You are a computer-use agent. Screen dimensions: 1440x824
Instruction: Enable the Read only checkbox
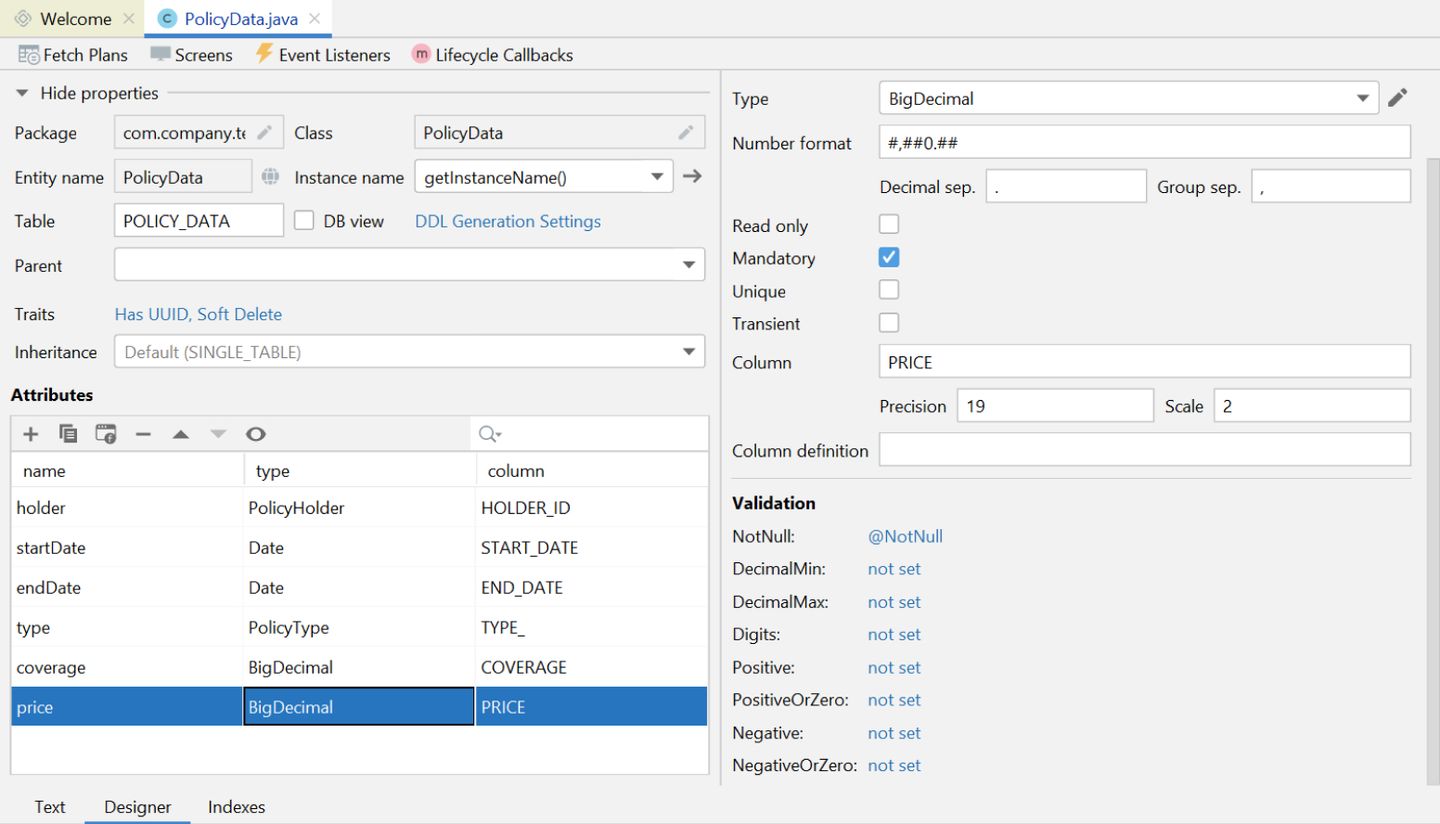(888, 225)
